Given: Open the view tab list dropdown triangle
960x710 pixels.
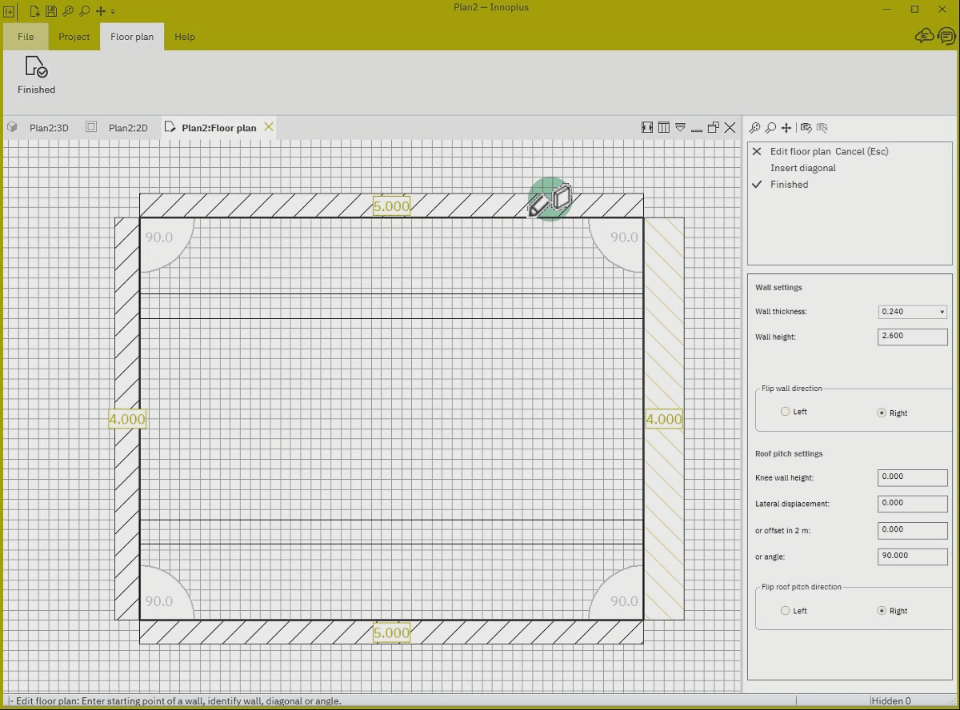Looking at the screenshot, I should point(680,127).
